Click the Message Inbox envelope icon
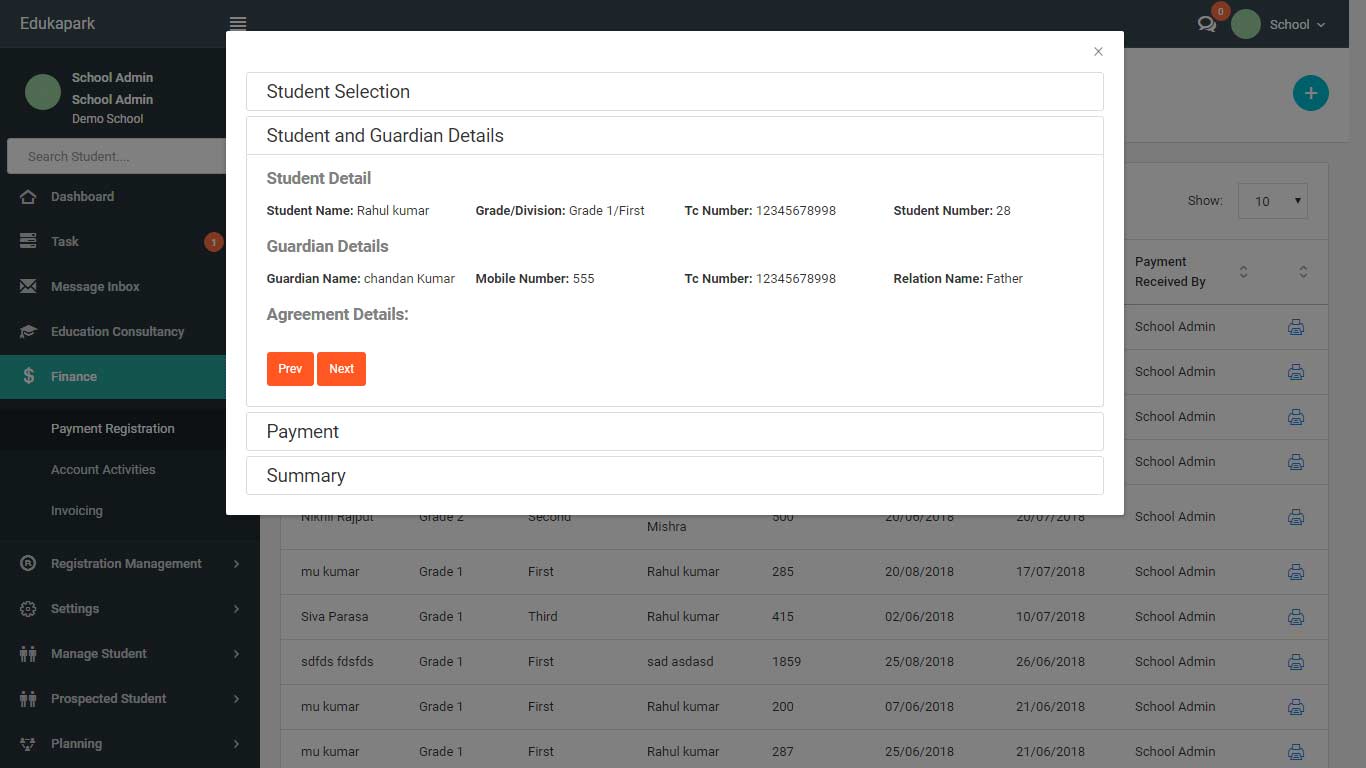This screenshot has height=768, width=1366. coord(28,286)
